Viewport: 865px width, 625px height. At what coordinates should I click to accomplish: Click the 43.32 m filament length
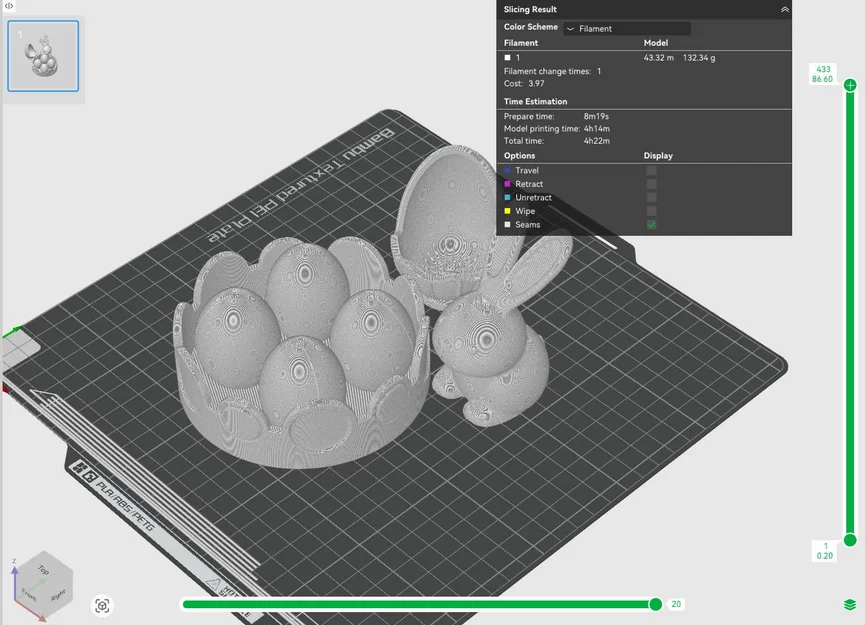click(659, 57)
